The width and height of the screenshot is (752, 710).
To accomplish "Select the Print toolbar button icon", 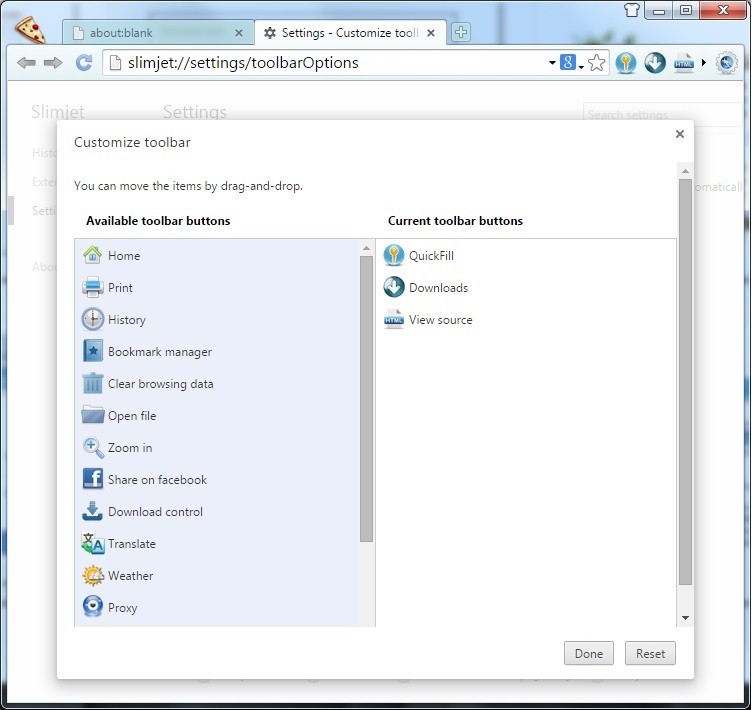I will [92, 287].
